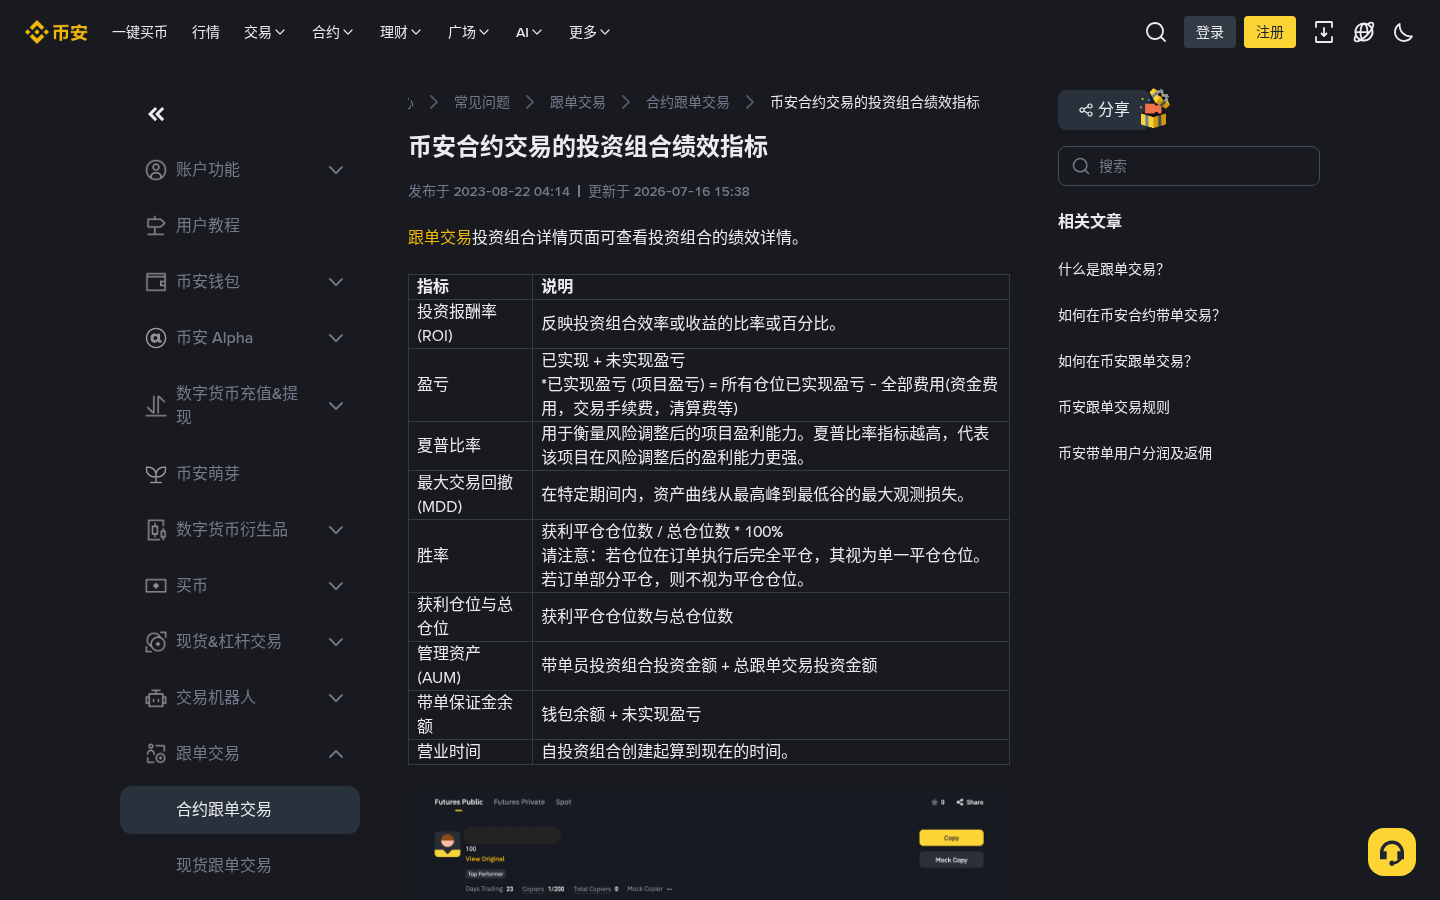Open the 广场 dropdown menu

[469, 32]
